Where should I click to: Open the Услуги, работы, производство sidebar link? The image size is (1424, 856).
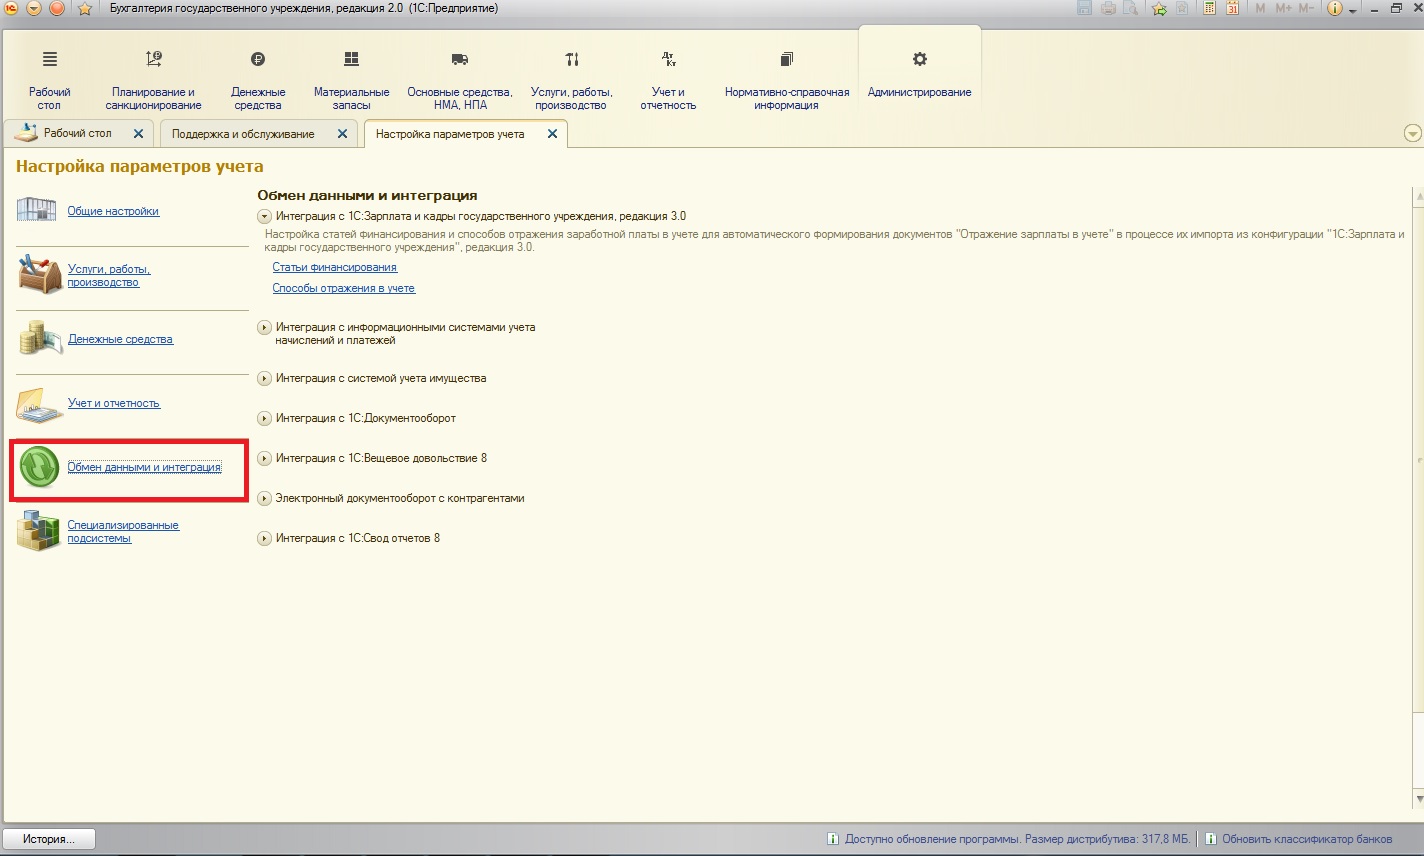(x=108, y=275)
